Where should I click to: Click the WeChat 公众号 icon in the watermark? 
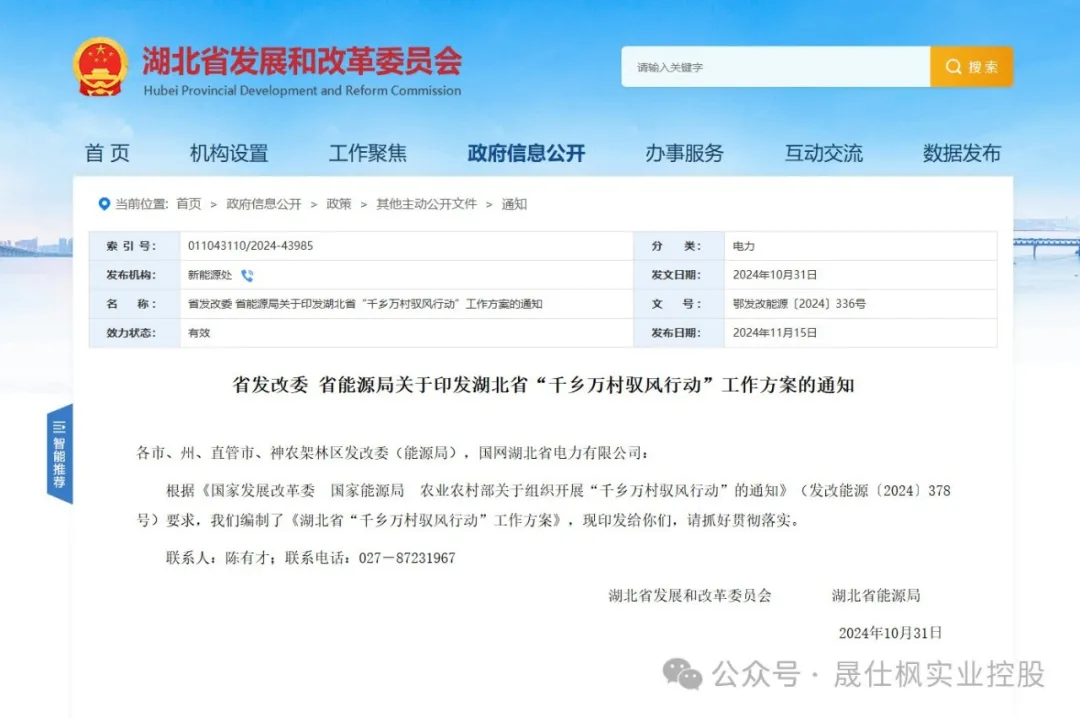pos(685,675)
